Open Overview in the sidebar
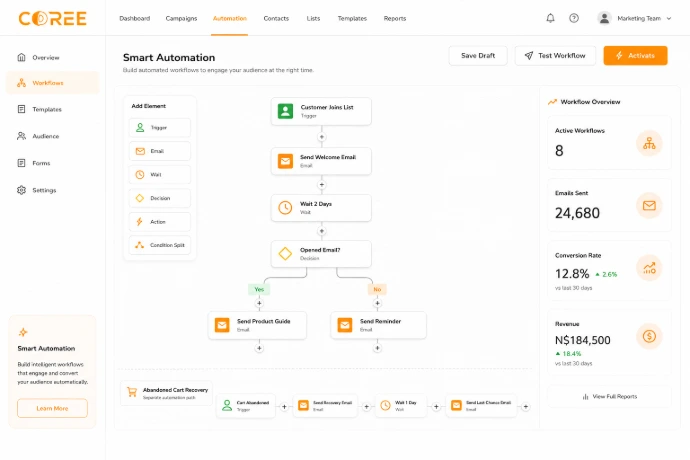 pyautogui.click(x=53, y=57)
